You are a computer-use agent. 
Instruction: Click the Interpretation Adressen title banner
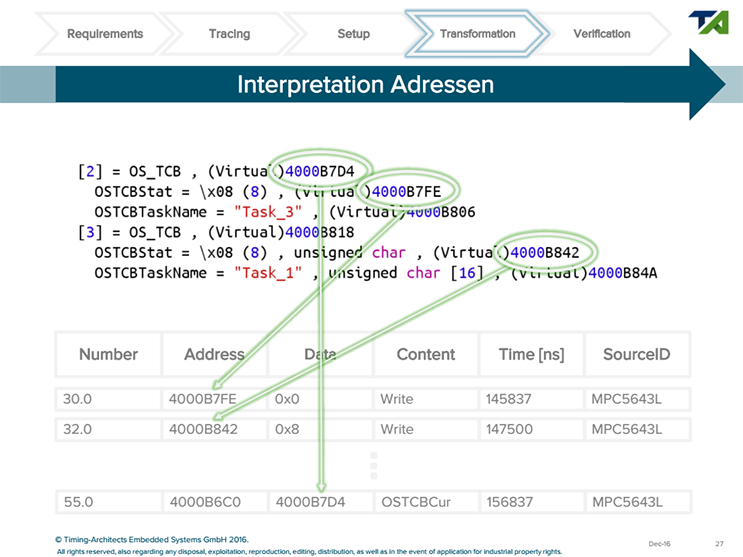click(365, 85)
